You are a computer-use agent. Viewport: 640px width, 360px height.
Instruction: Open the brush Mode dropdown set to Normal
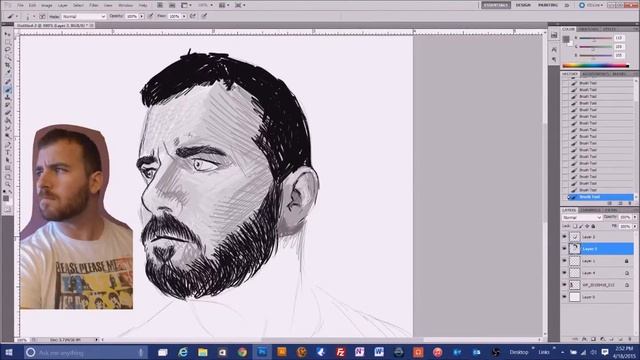point(84,16)
